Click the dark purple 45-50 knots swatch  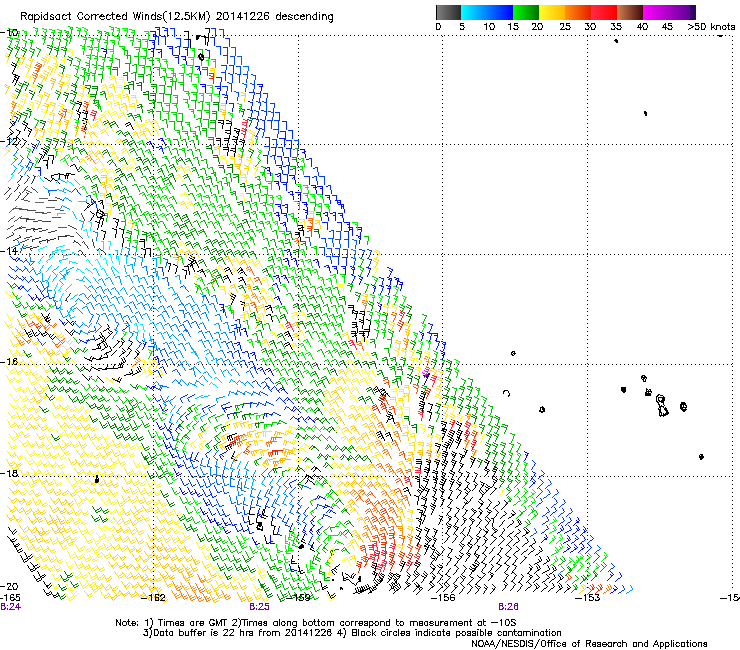pyautogui.click(x=682, y=12)
